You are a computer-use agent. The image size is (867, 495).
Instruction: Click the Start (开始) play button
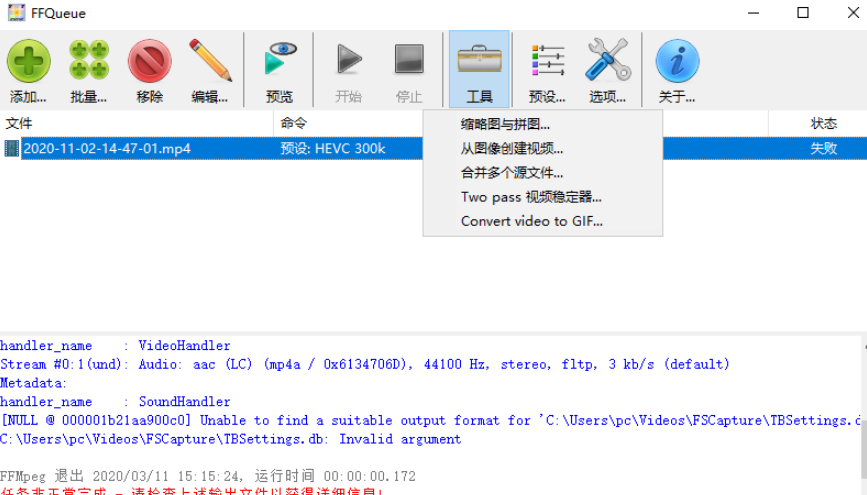pyautogui.click(x=349, y=59)
